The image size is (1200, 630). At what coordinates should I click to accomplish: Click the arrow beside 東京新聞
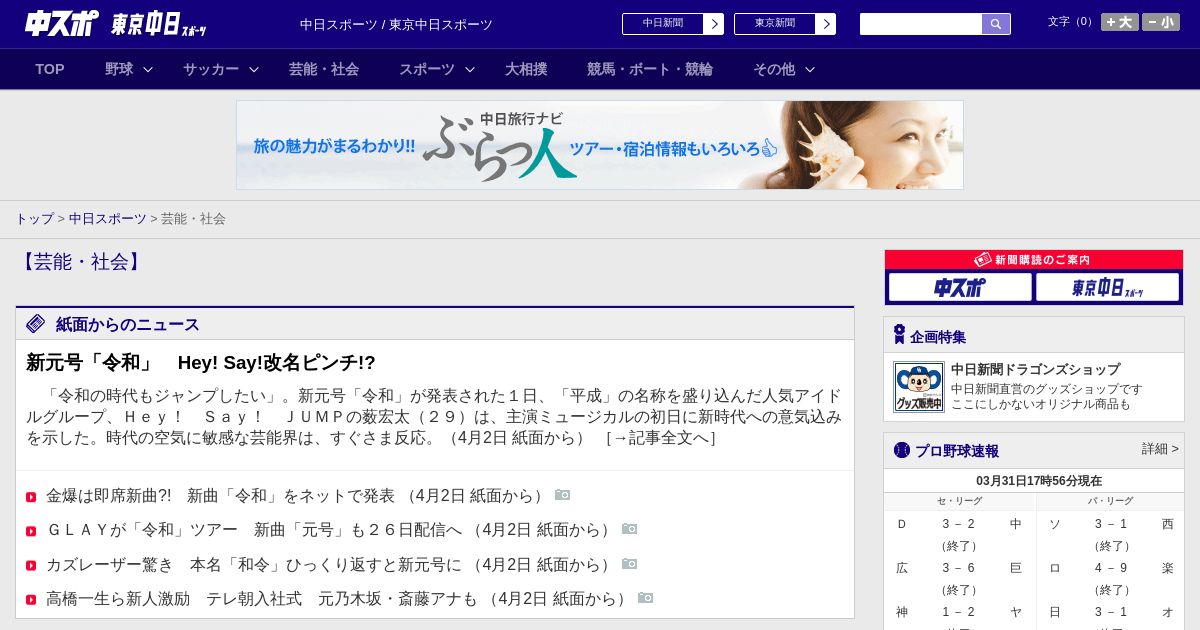(826, 24)
